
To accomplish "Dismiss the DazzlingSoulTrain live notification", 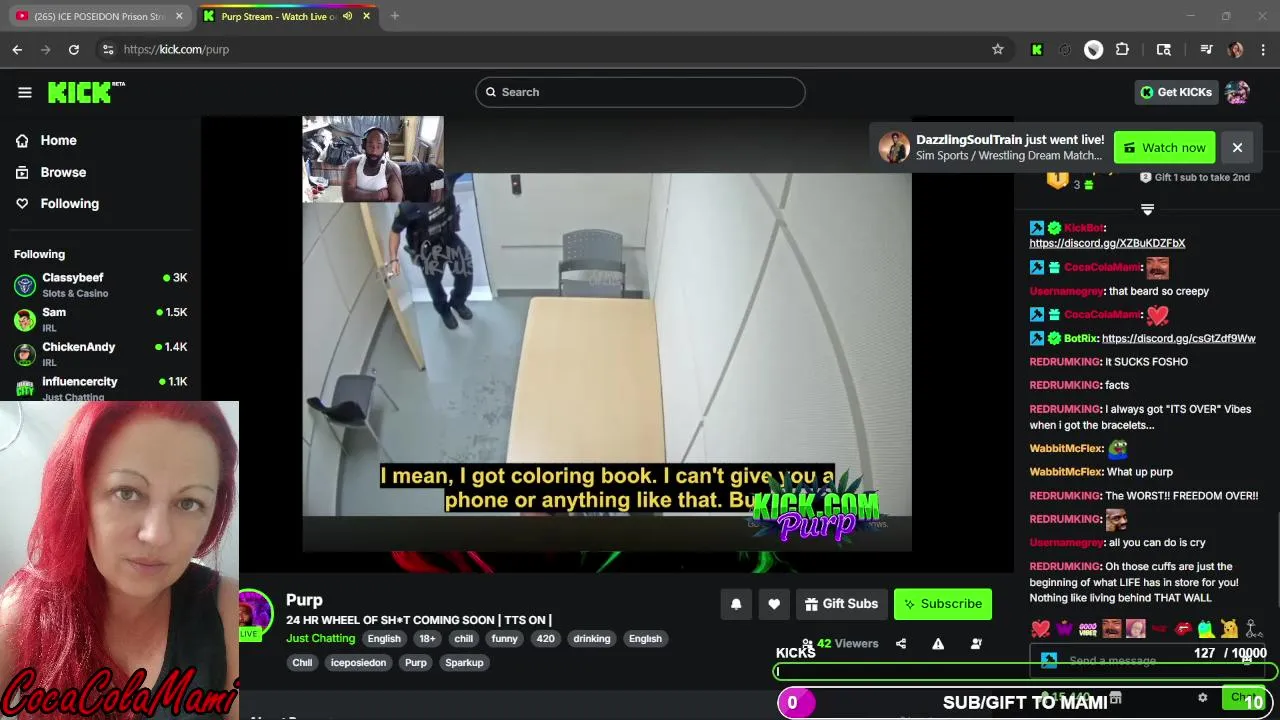I will [1237, 148].
